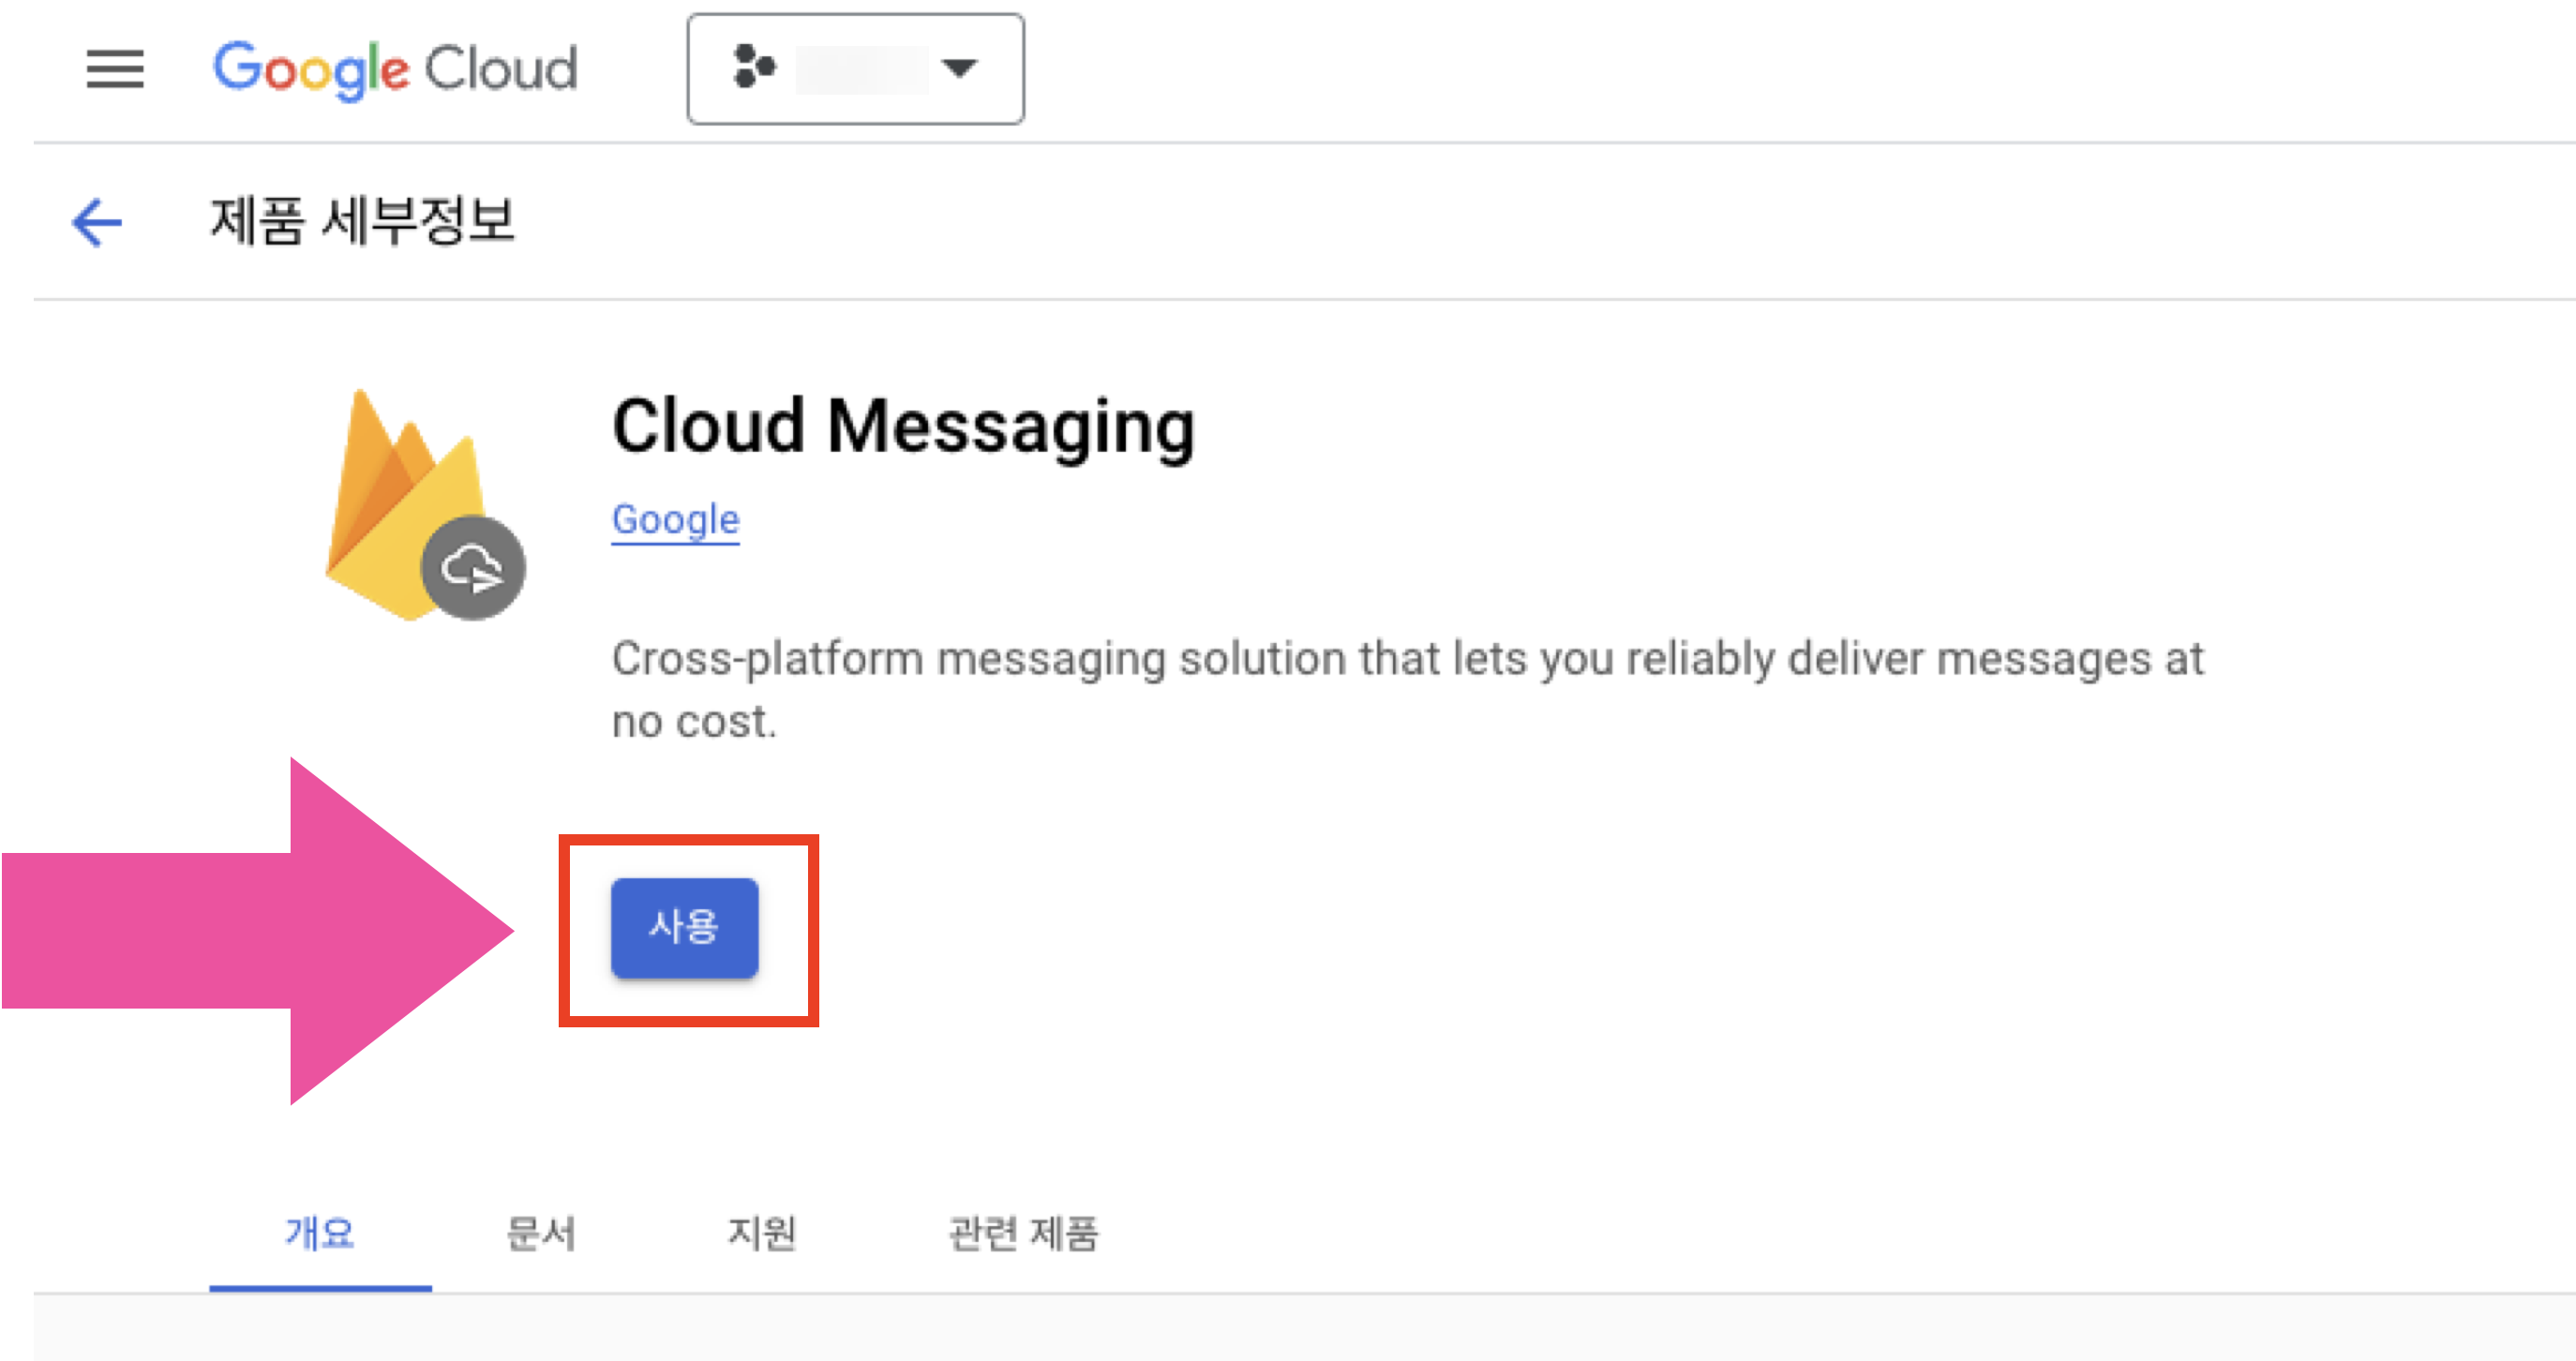Open the hamburger navigation menu

click(115, 69)
